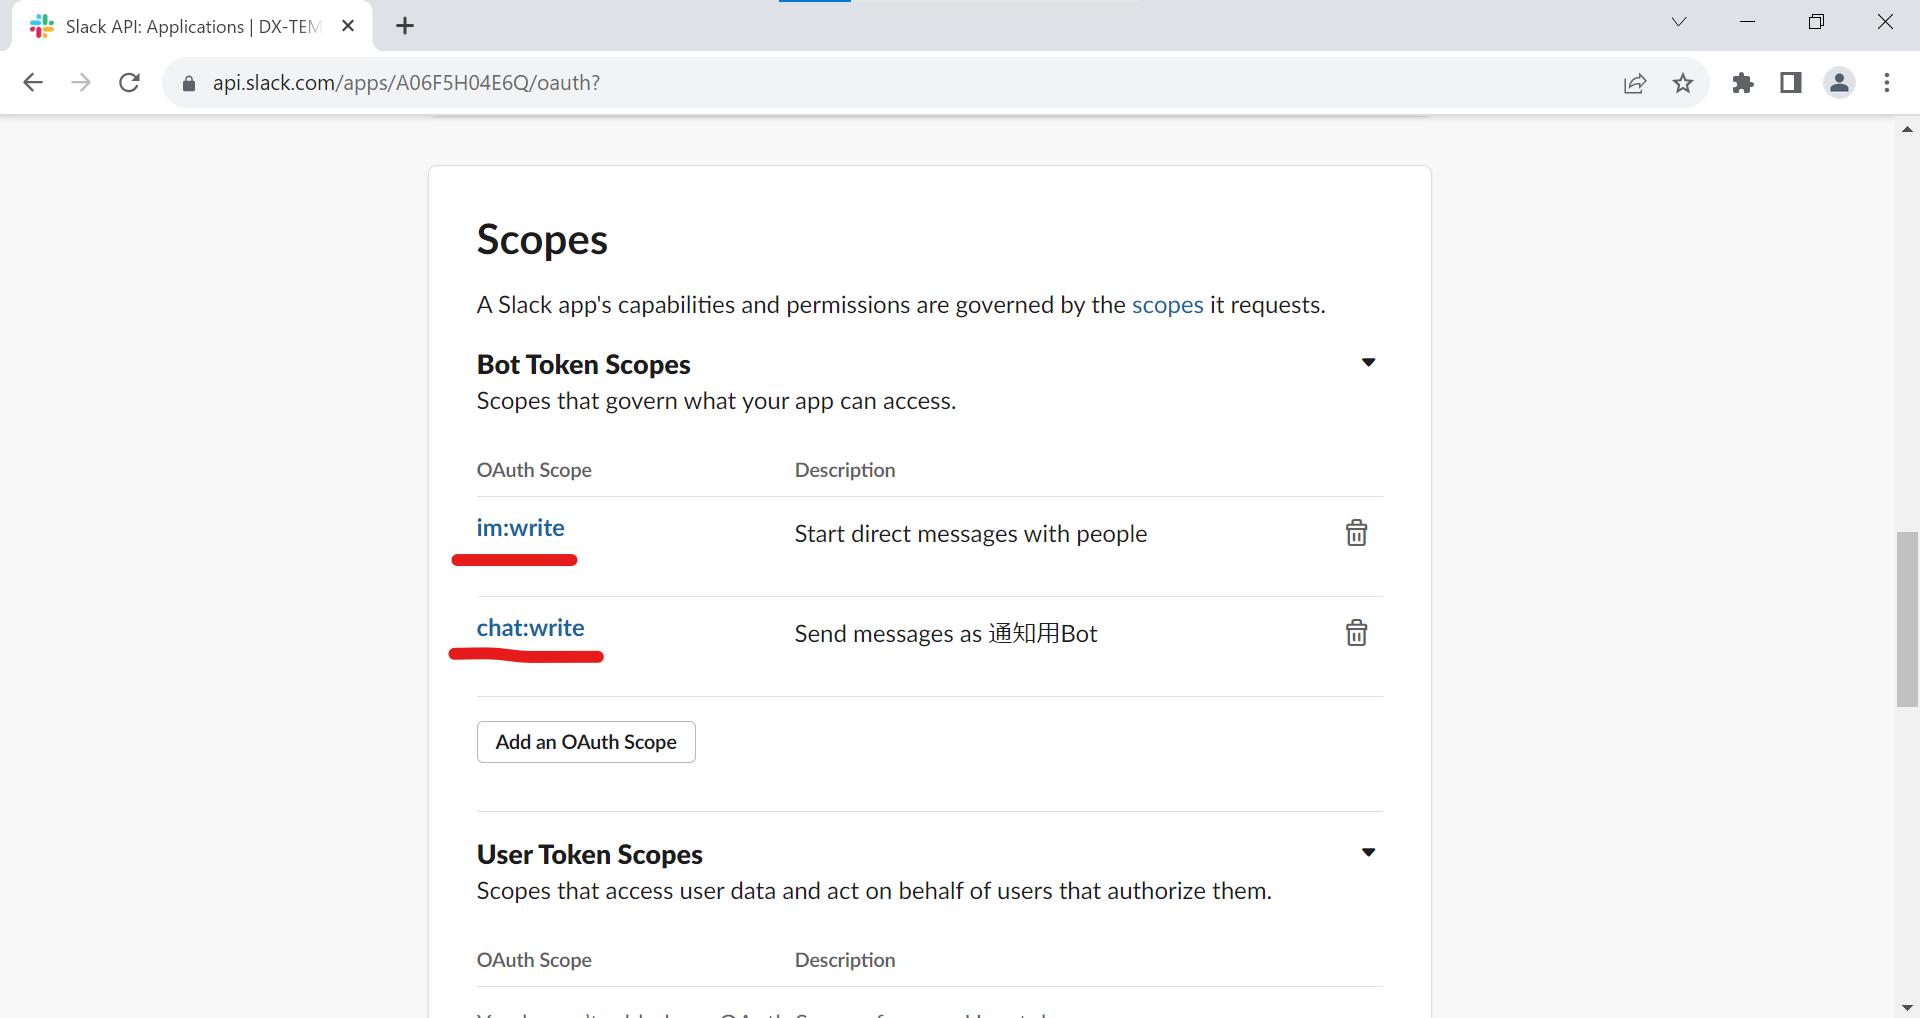Delete the chat:write scope with trash icon
Viewport: 1920px width, 1018px height.
1356,633
